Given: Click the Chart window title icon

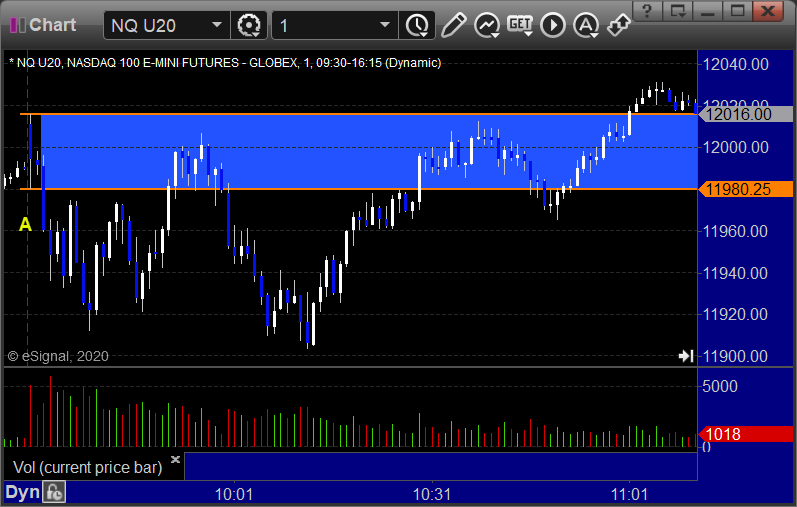Looking at the screenshot, I should [18, 25].
